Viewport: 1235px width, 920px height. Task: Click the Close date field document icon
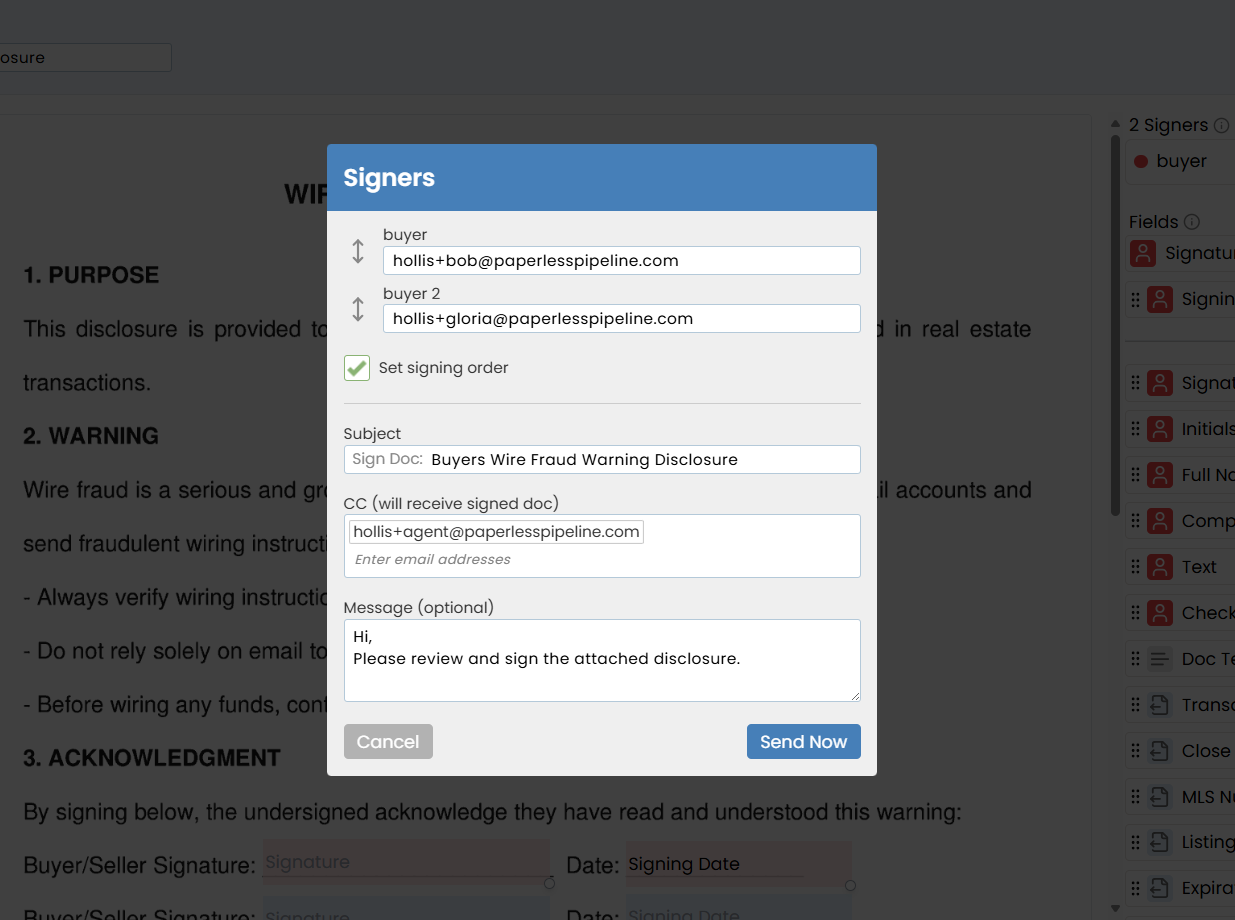point(1160,751)
